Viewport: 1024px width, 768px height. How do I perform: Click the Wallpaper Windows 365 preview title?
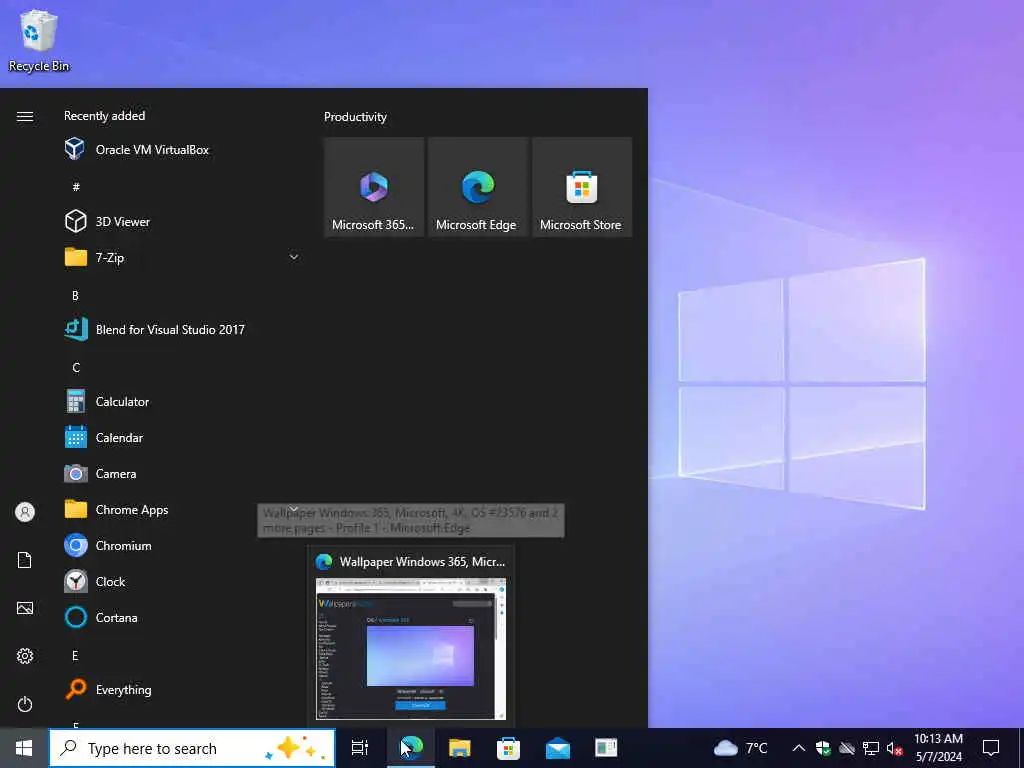(x=423, y=562)
